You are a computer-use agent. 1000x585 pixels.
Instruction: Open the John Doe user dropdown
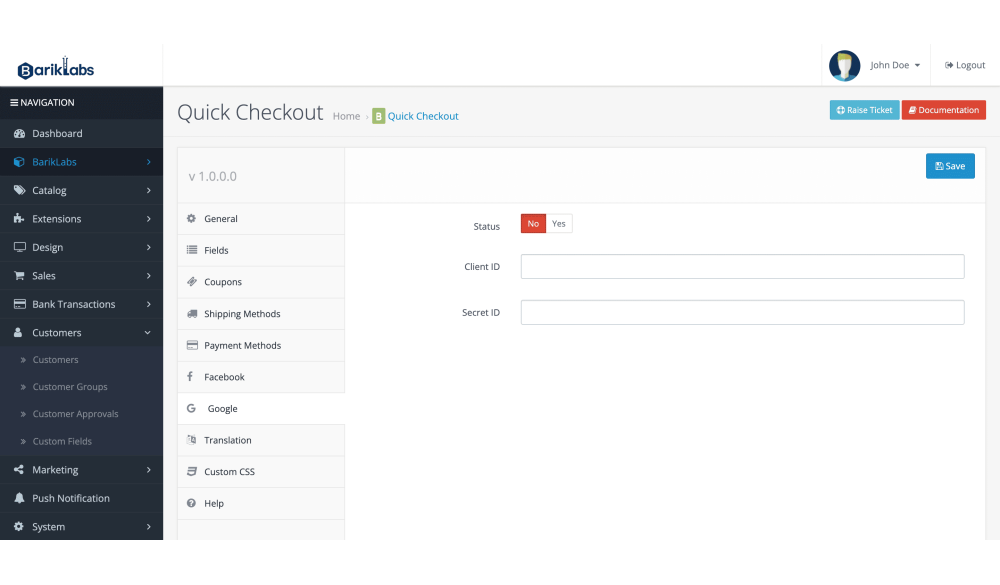pyautogui.click(x=894, y=66)
